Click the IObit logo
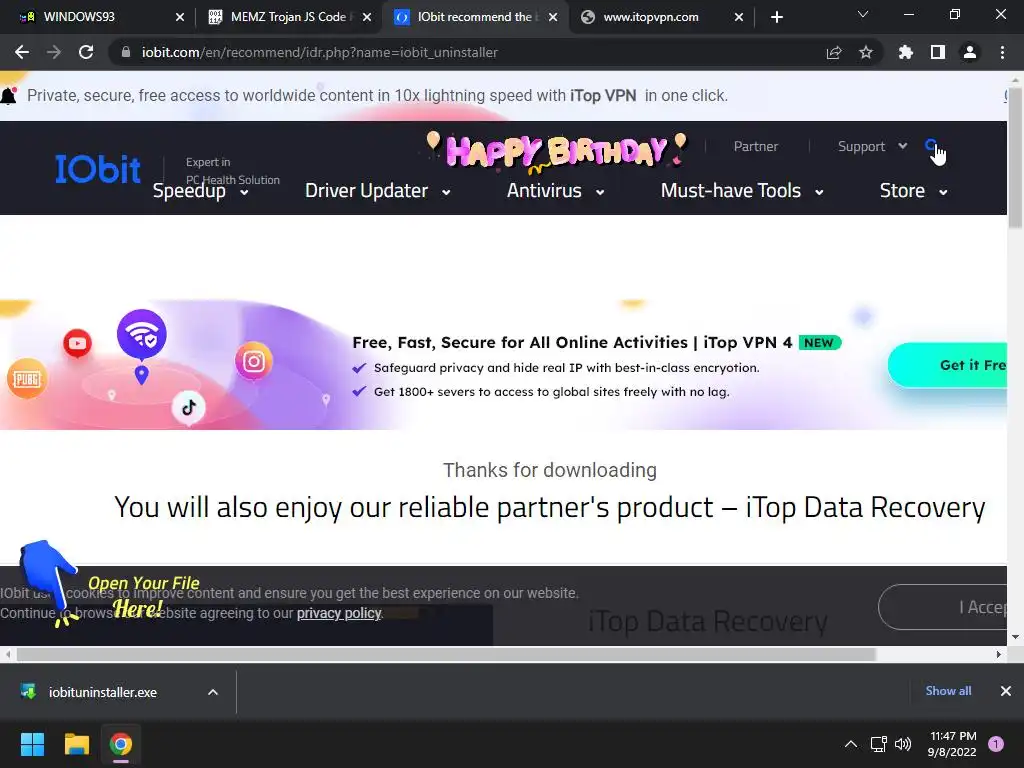The width and height of the screenshot is (1024, 768). tap(98, 169)
